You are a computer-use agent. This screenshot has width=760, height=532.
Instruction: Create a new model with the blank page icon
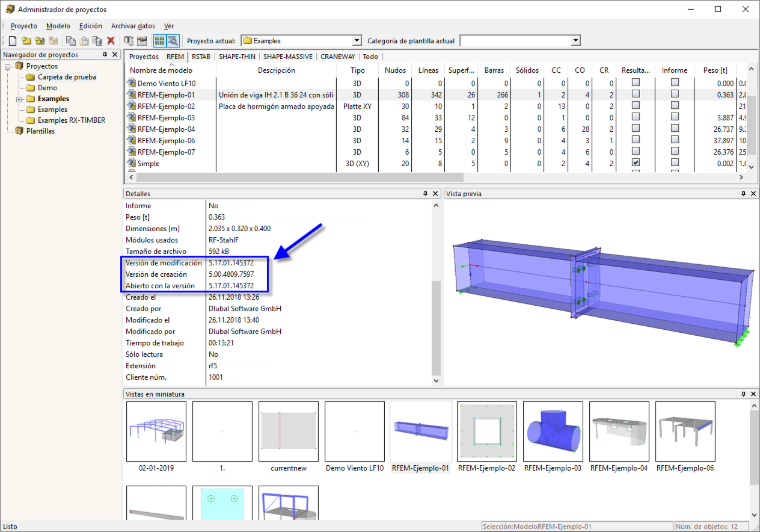click(13, 41)
